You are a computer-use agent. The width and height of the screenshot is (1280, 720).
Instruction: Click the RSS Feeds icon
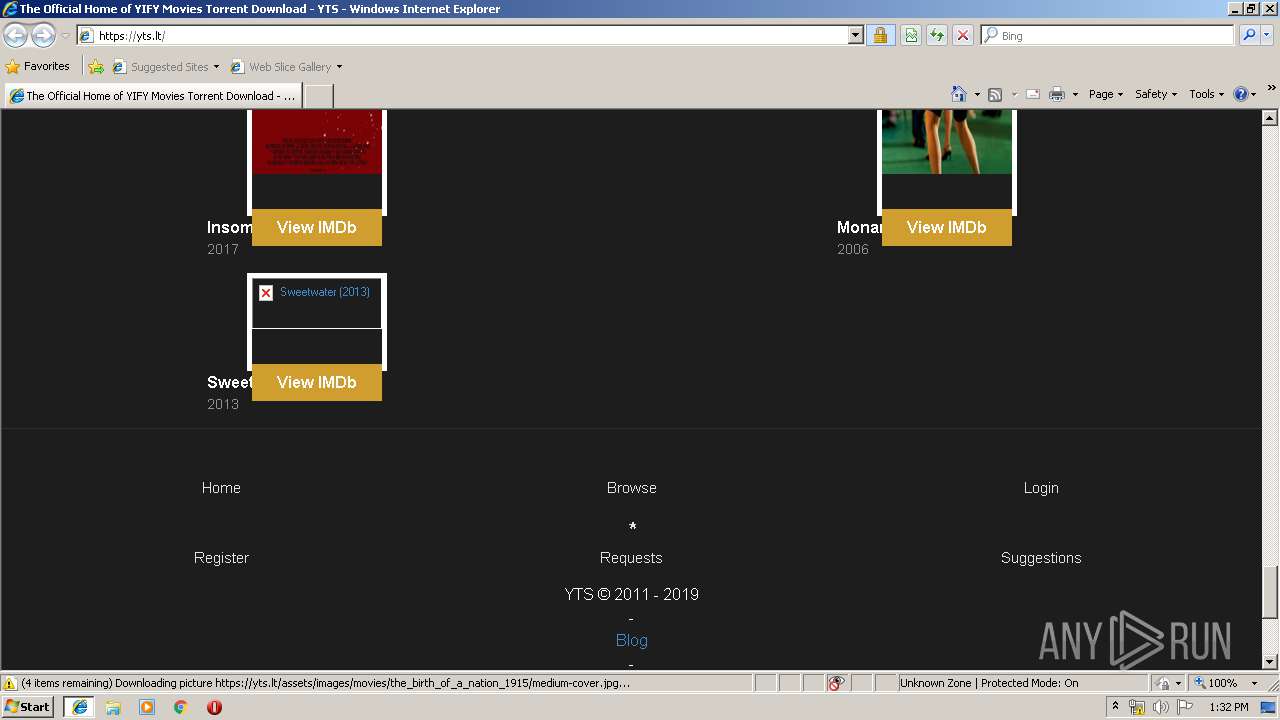pyautogui.click(x=995, y=94)
